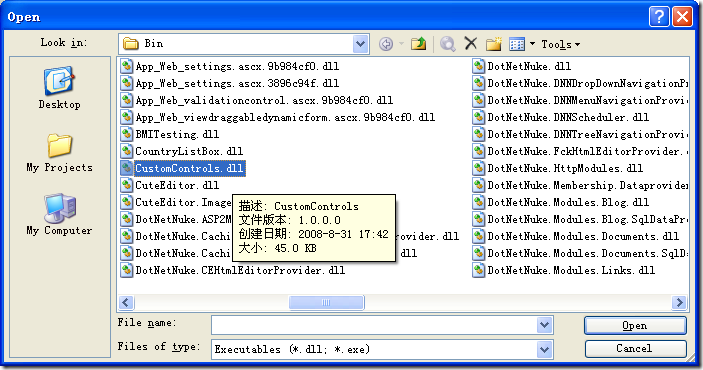Select file name CountryListBox.dll
Image resolution: width=703 pixels, height=370 pixels.
pyautogui.click(x=189, y=152)
